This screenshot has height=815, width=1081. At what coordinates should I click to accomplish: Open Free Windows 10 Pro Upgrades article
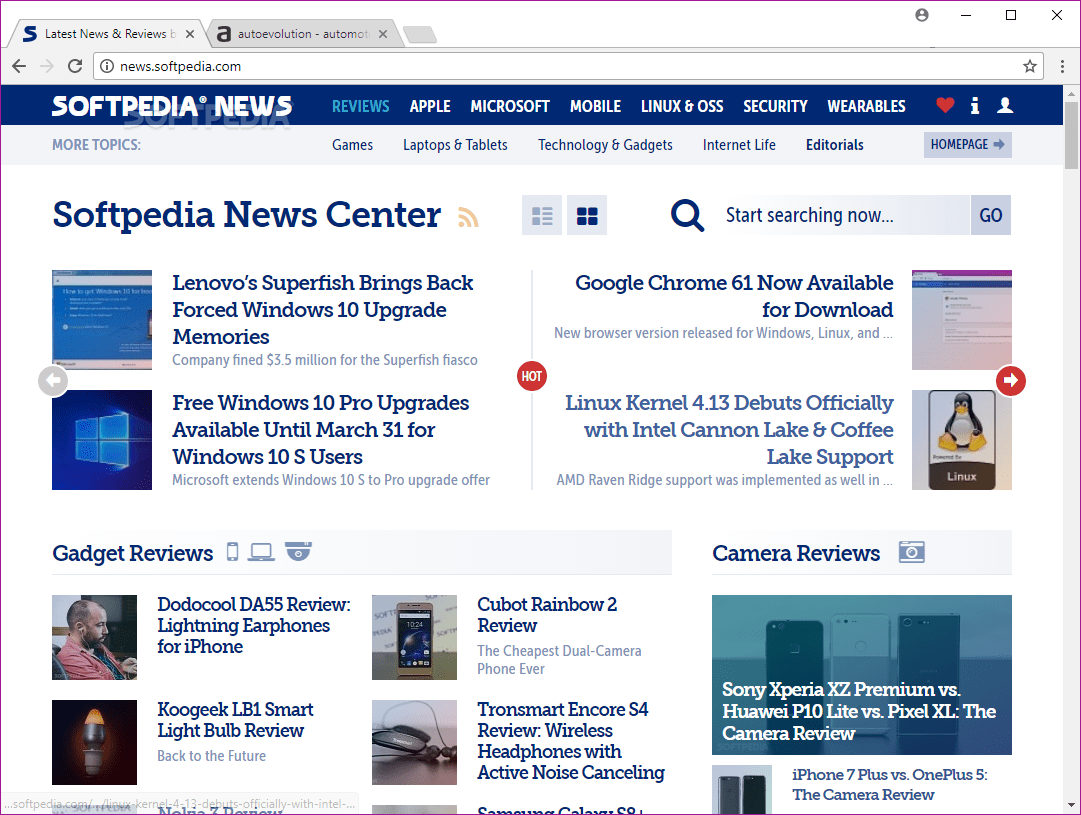click(321, 430)
